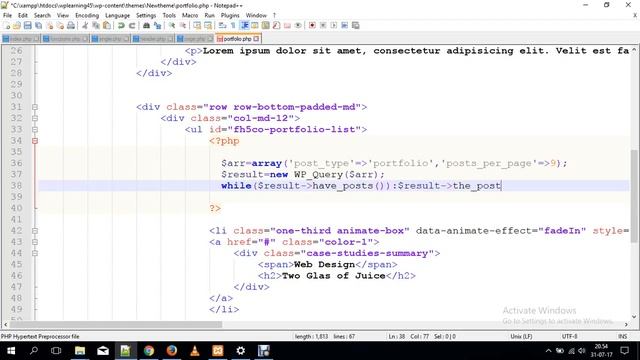The image size is (640, 360).
Task: Toggle word wrap in toolbar
Action: pos(222,25)
